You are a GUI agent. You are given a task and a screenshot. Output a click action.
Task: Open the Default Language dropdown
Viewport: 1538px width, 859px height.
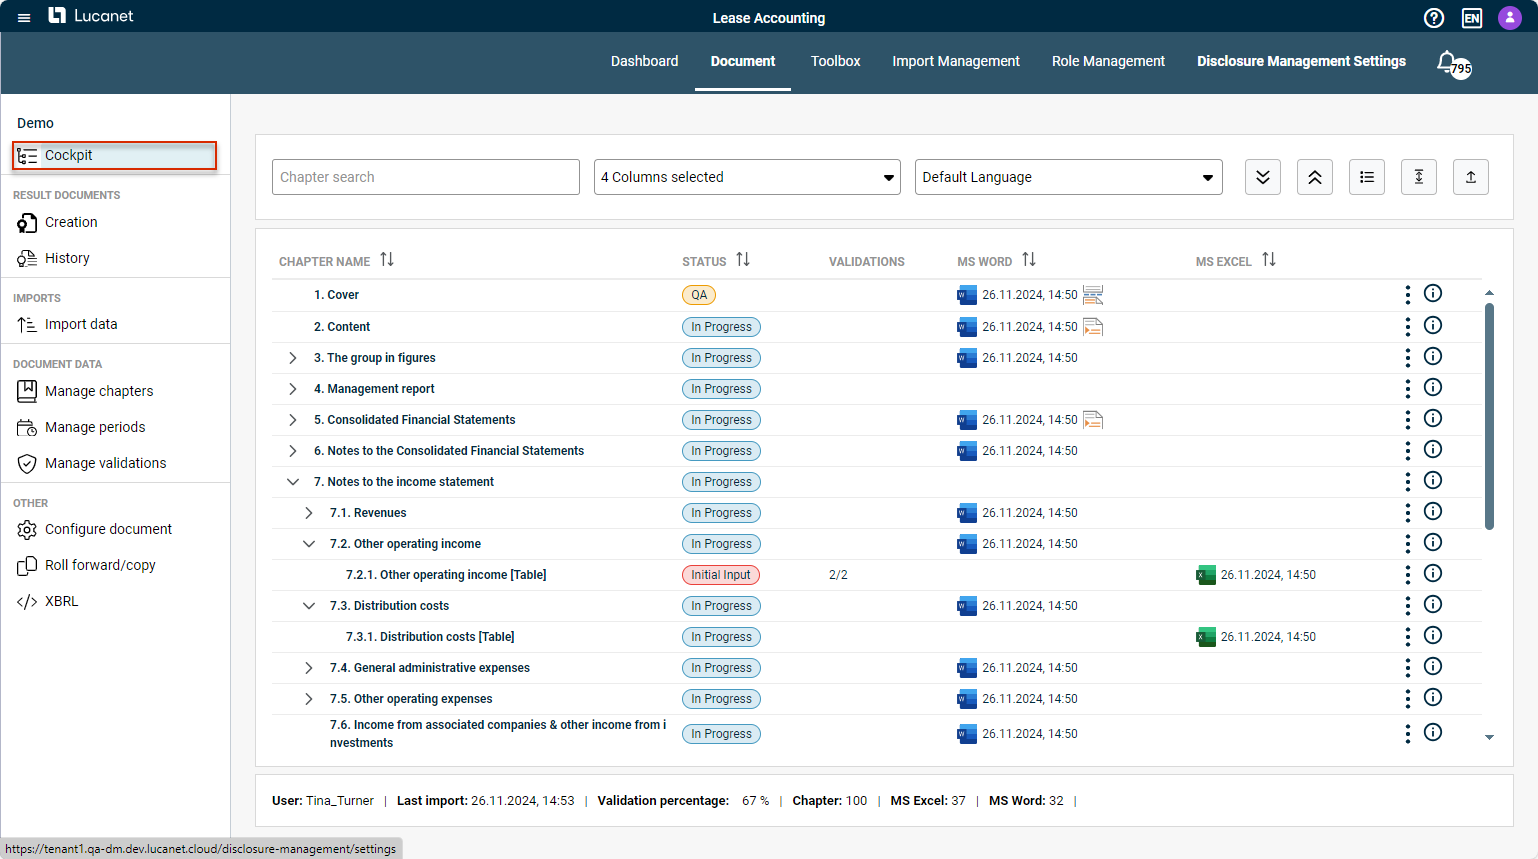pyautogui.click(x=1068, y=177)
